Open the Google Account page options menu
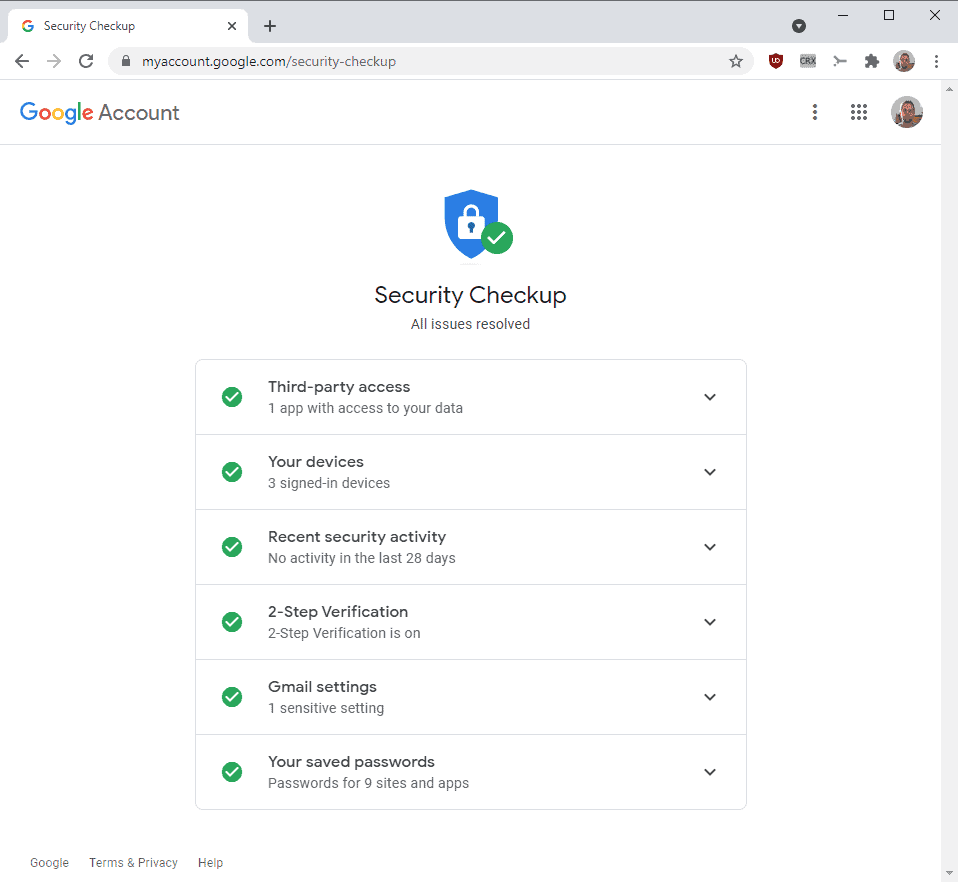Image resolution: width=958 pixels, height=882 pixels. [x=815, y=112]
